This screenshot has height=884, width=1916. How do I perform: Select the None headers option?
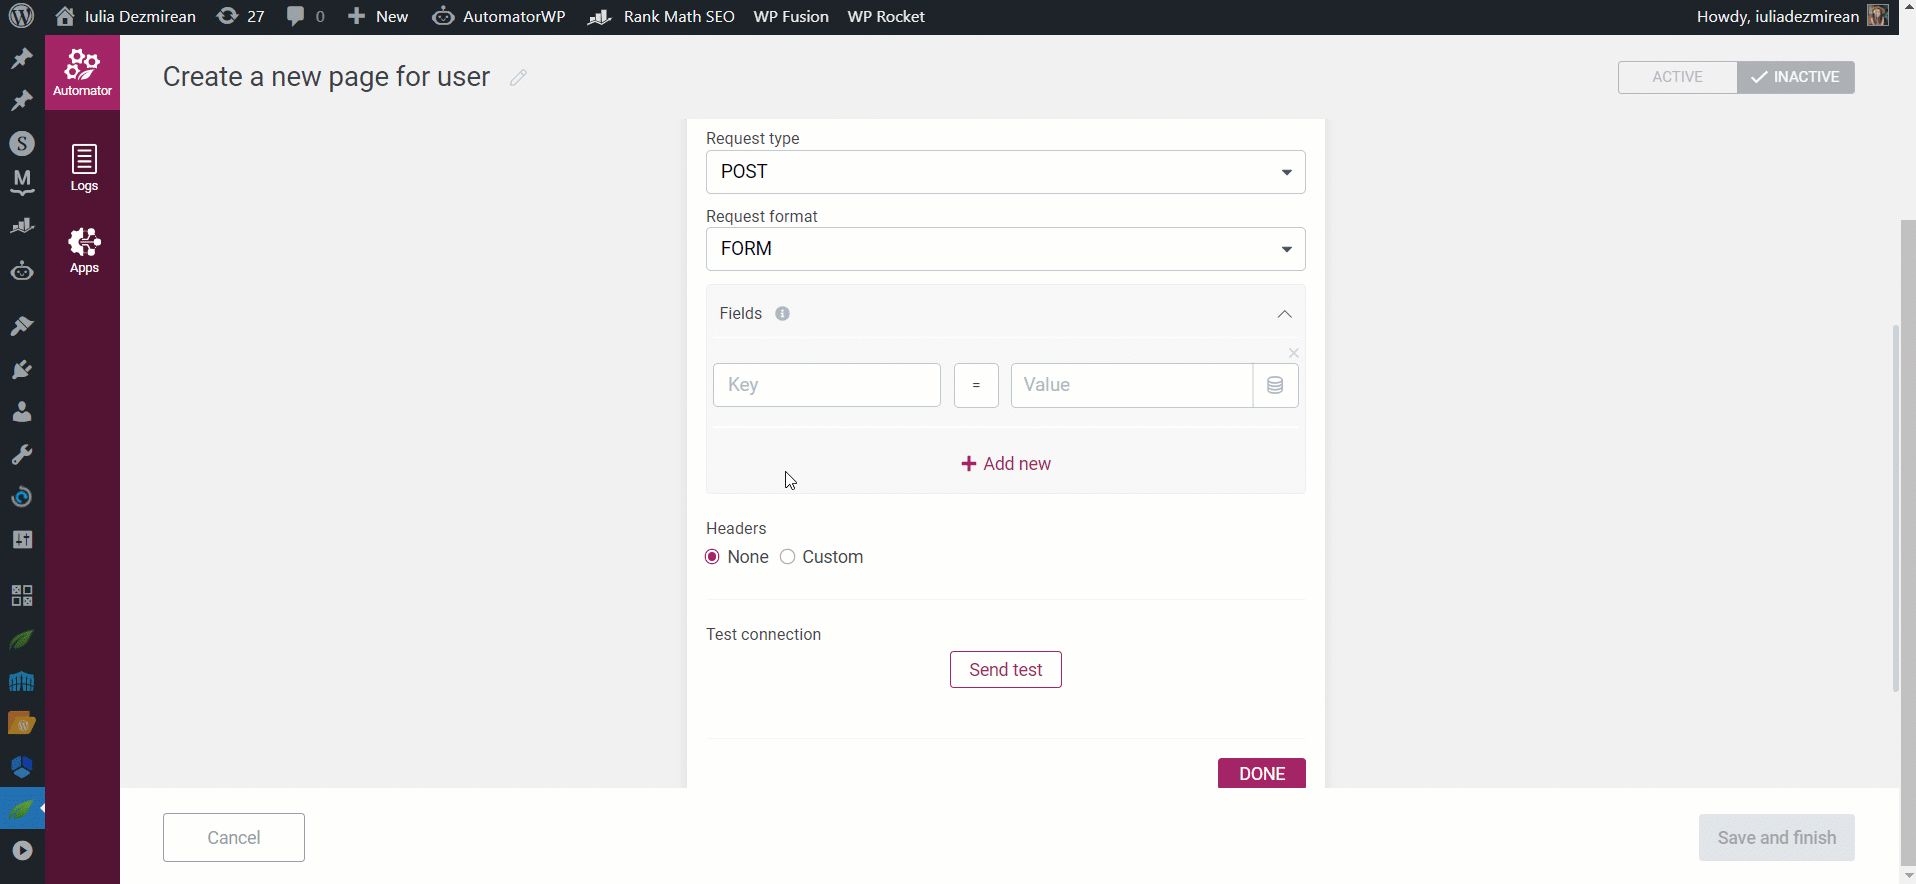pos(712,557)
